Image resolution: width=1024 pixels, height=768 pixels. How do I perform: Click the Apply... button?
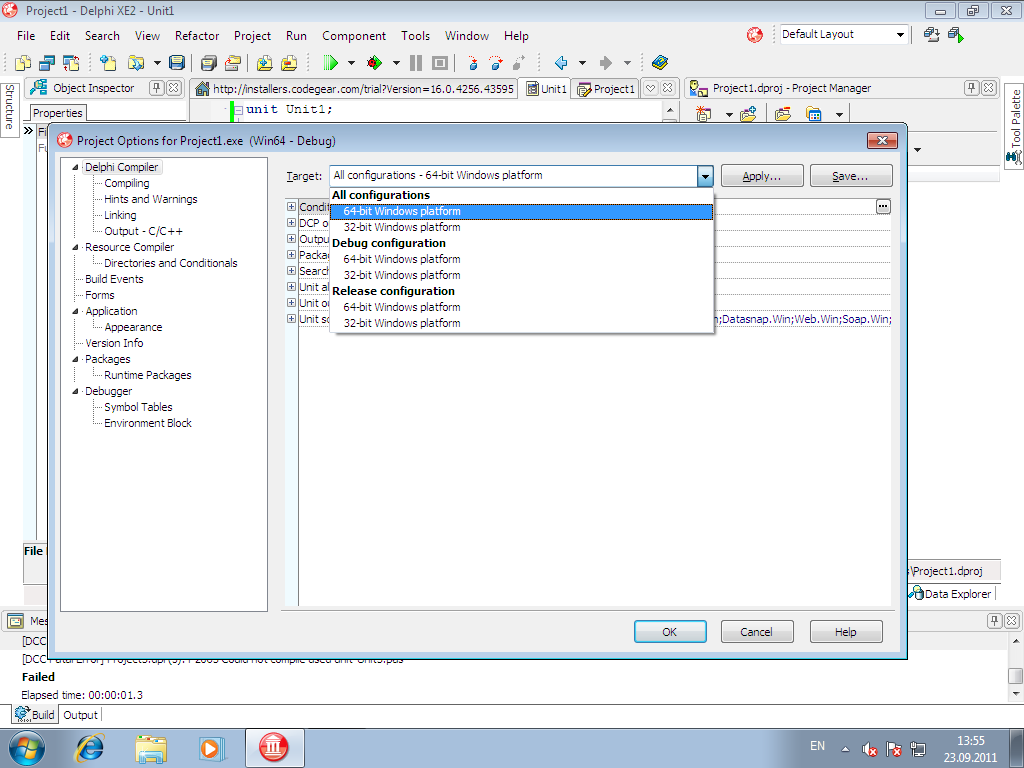(762, 176)
